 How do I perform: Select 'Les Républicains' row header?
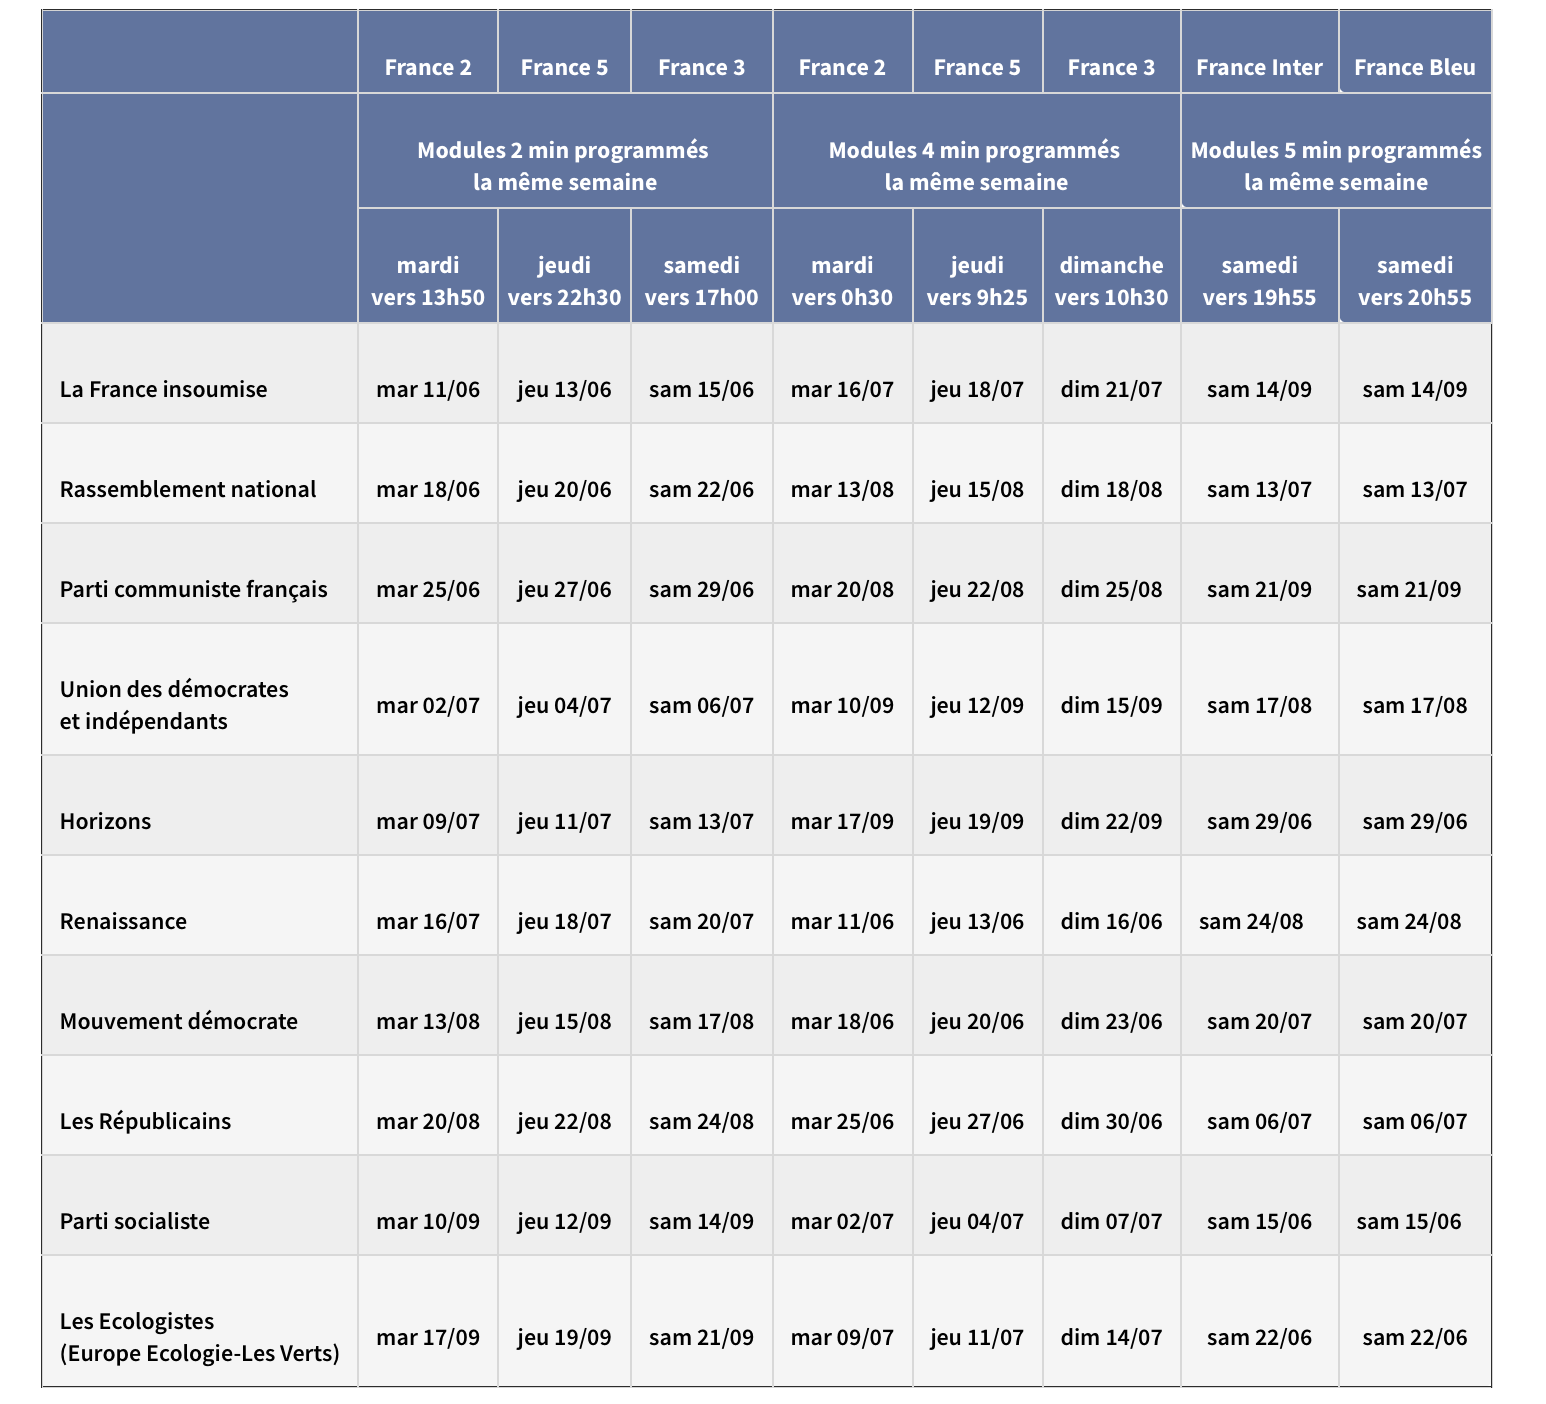click(x=145, y=1121)
